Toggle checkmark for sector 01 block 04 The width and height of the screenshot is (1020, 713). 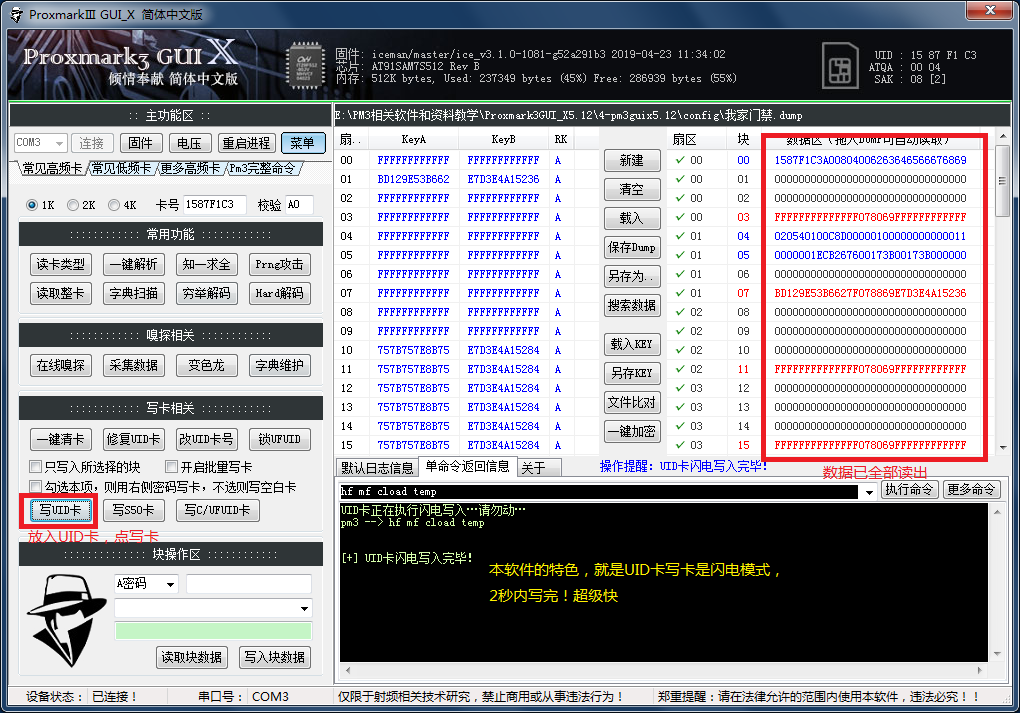680,236
